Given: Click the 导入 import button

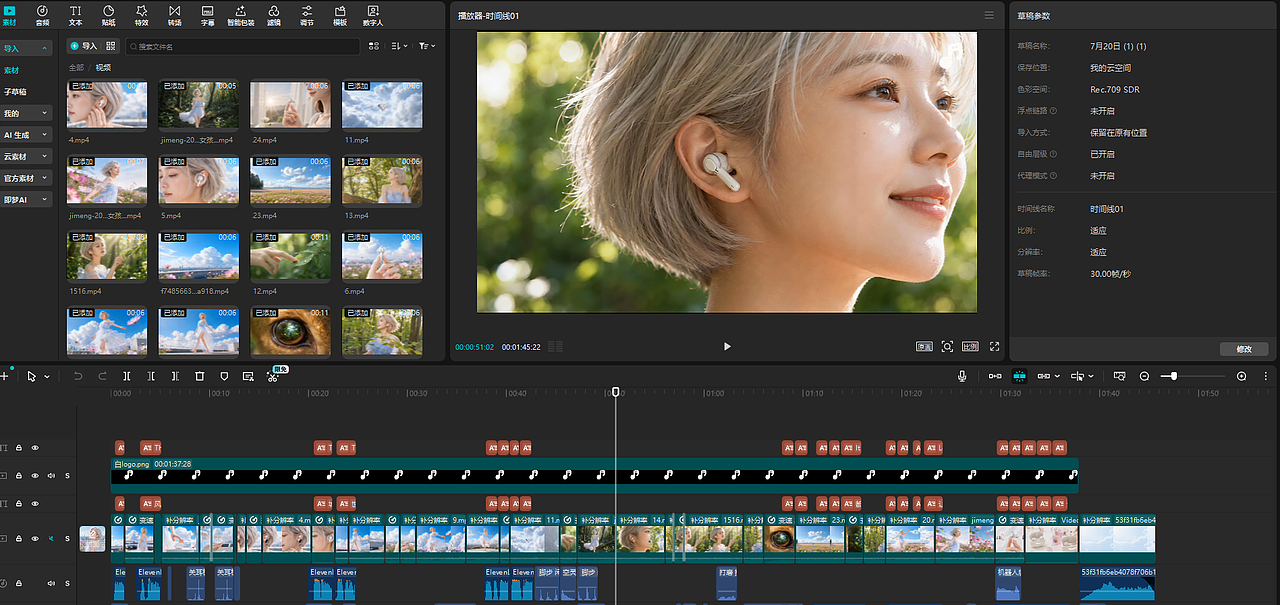Looking at the screenshot, I should tap(84, 46).
